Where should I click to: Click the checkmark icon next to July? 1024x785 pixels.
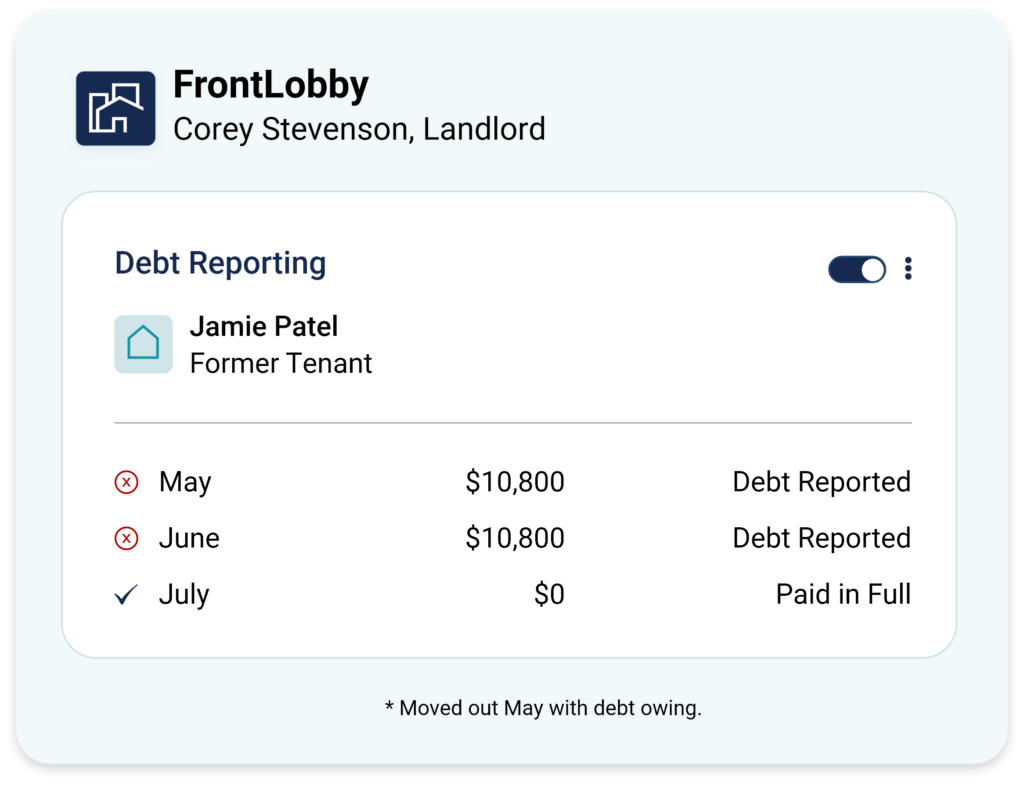pyautogui.click(x=126, y=594)
